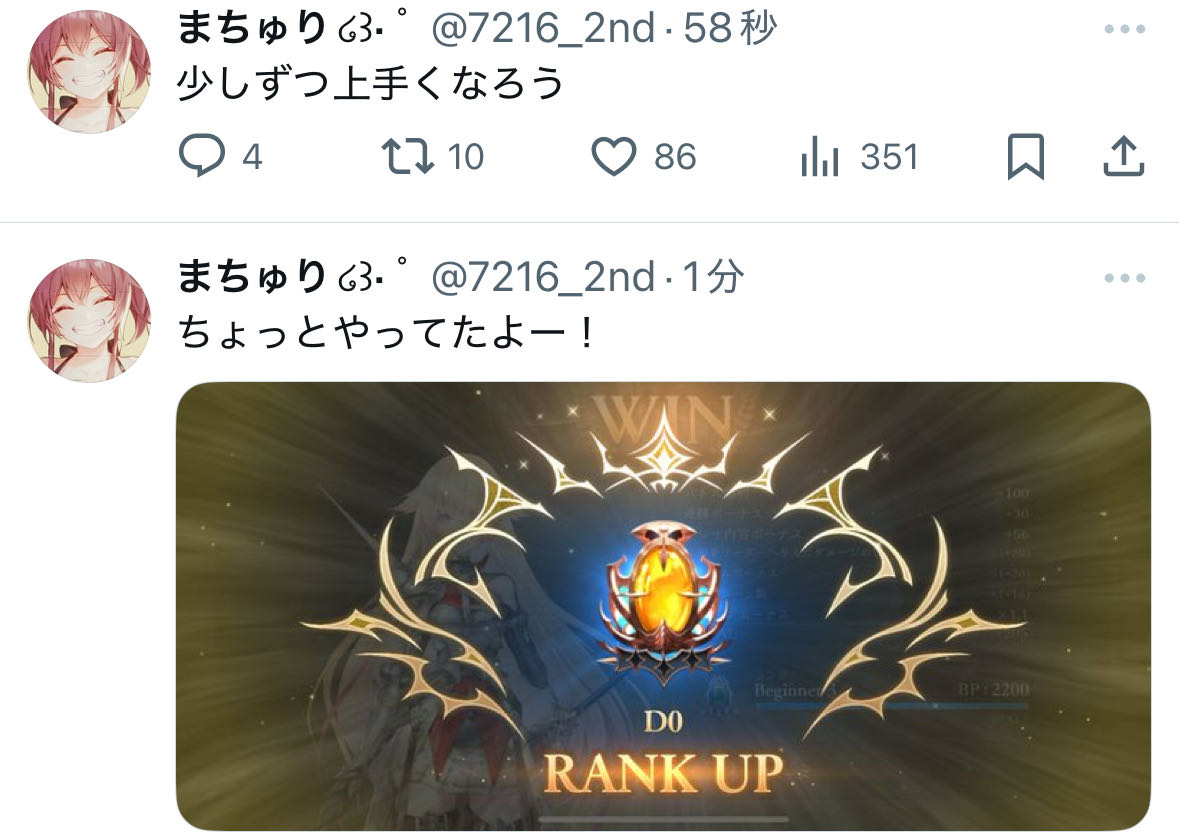Bookmark the first tweet

(1026, 156)
